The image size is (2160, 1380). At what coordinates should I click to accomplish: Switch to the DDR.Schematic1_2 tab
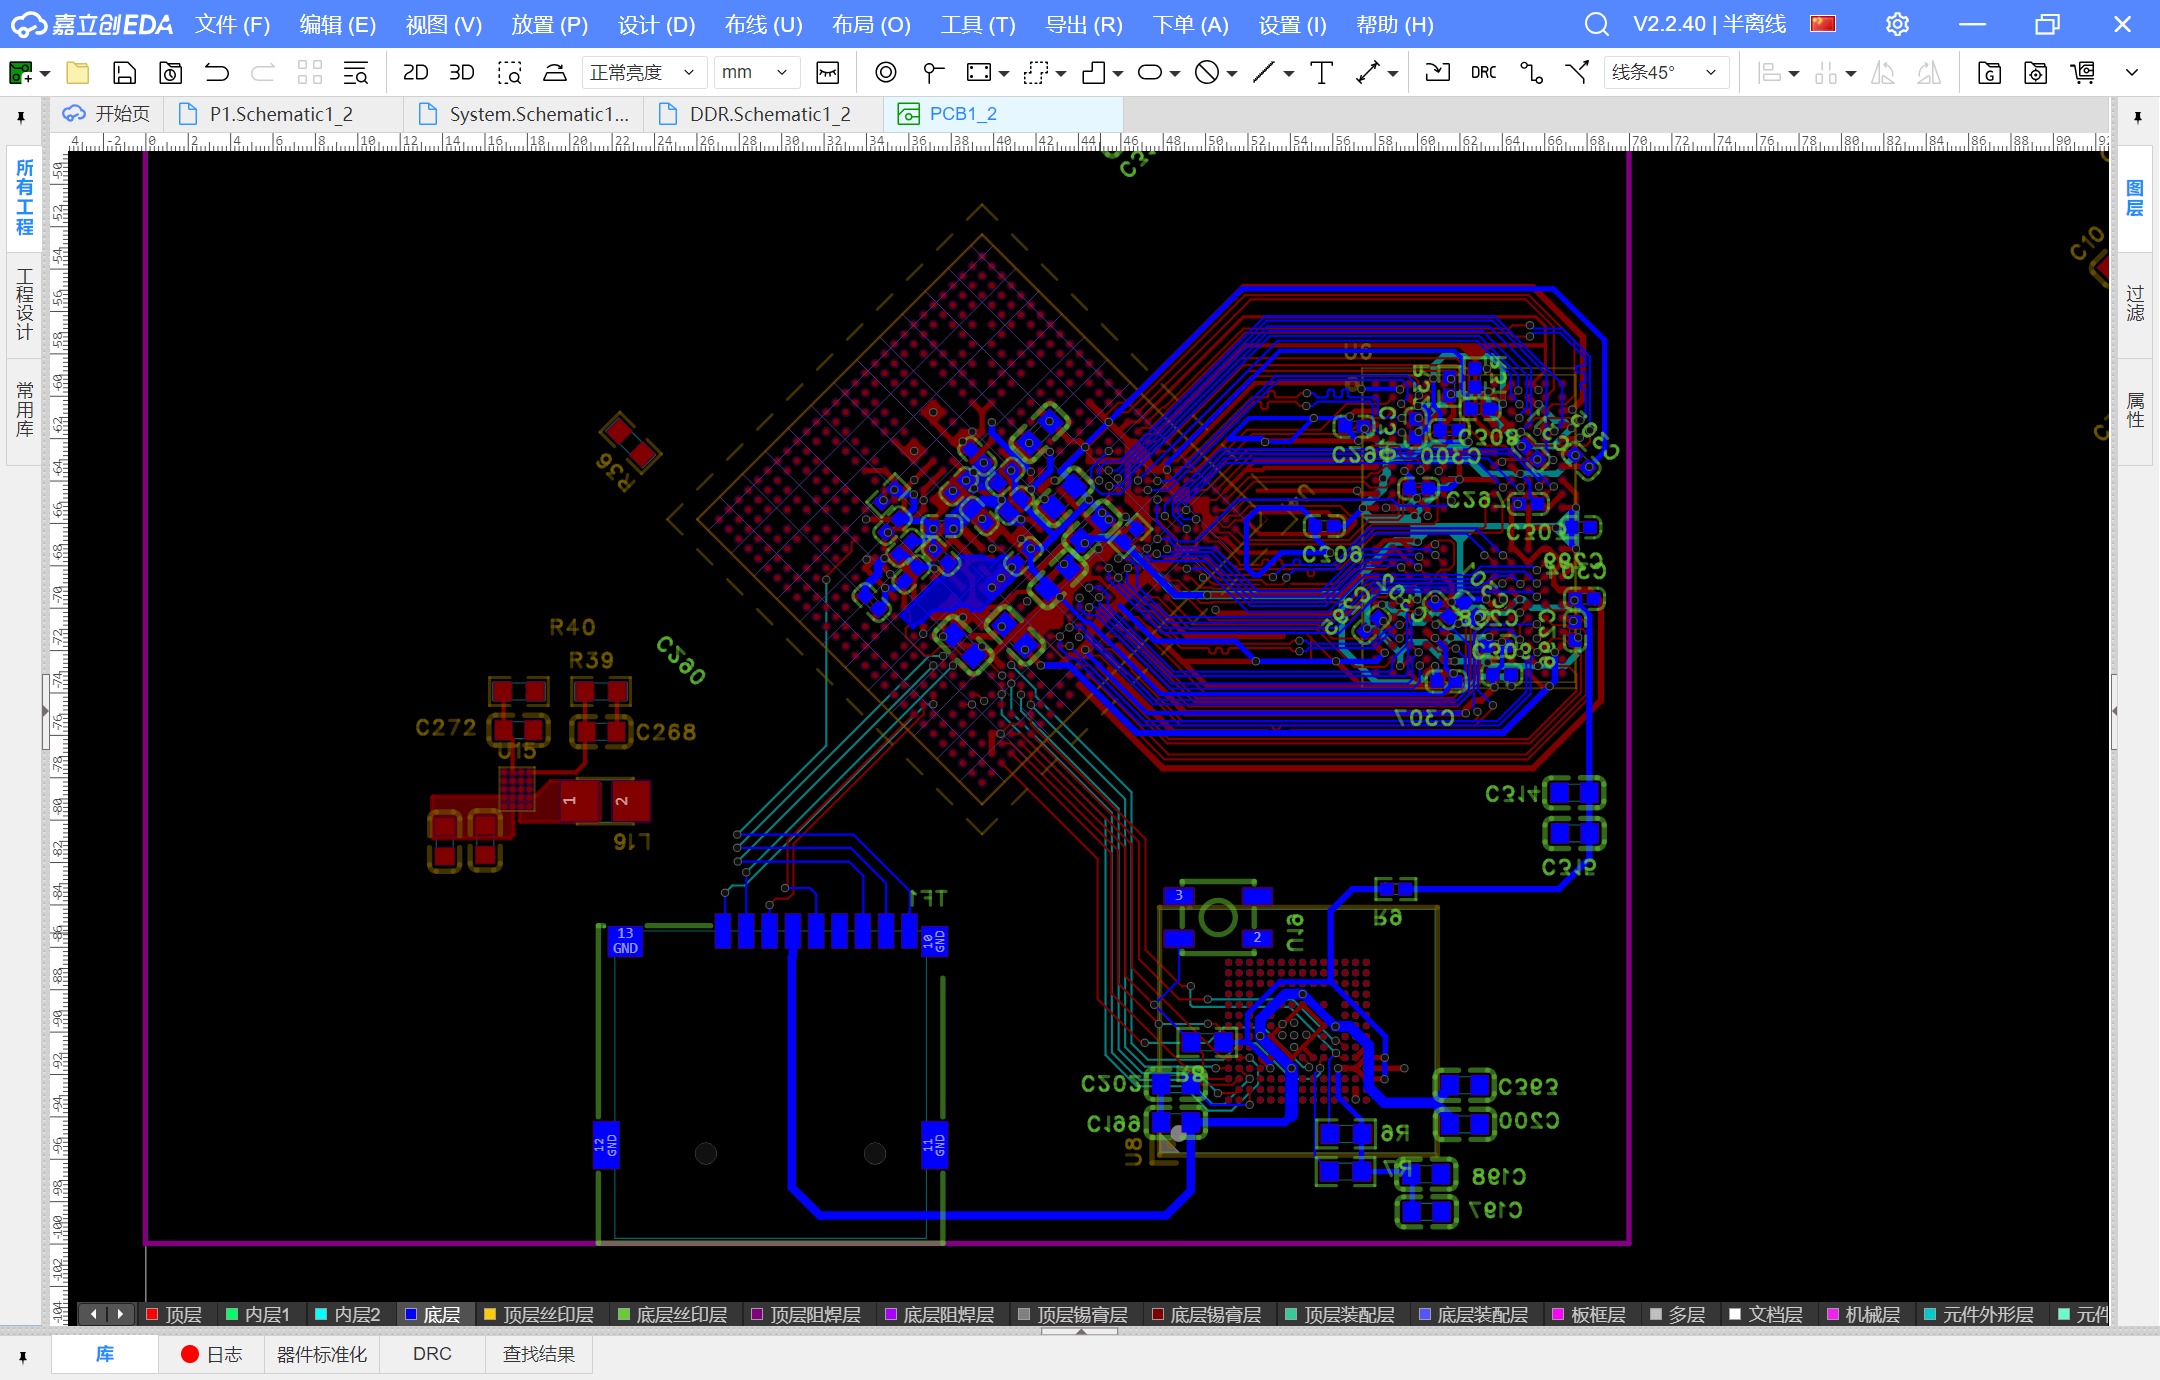(769, 114)
